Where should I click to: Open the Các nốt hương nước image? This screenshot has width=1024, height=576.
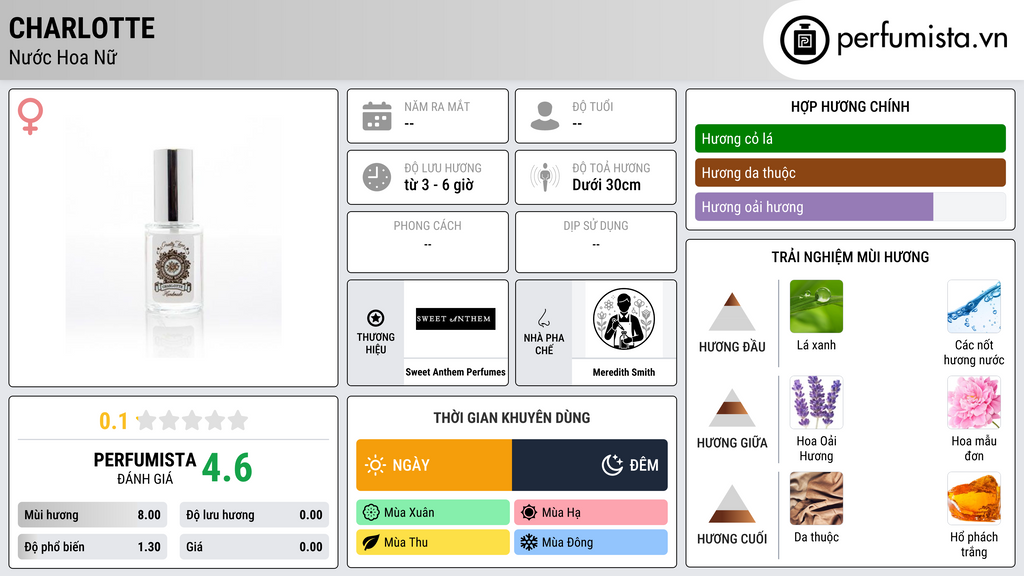pyautogui.click(x=974, y=306)
